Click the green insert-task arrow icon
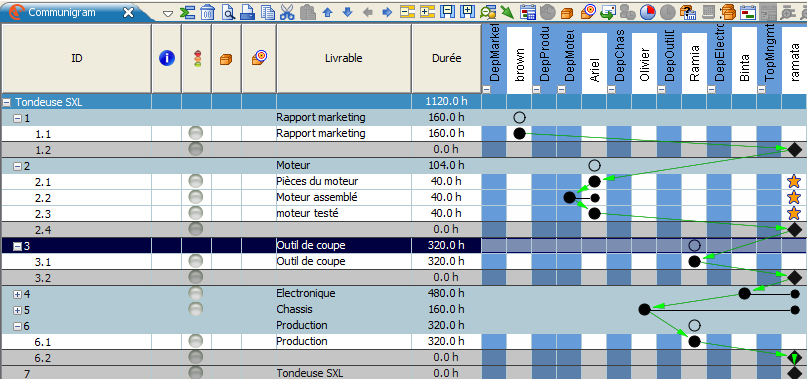 (x=187, y=12)
